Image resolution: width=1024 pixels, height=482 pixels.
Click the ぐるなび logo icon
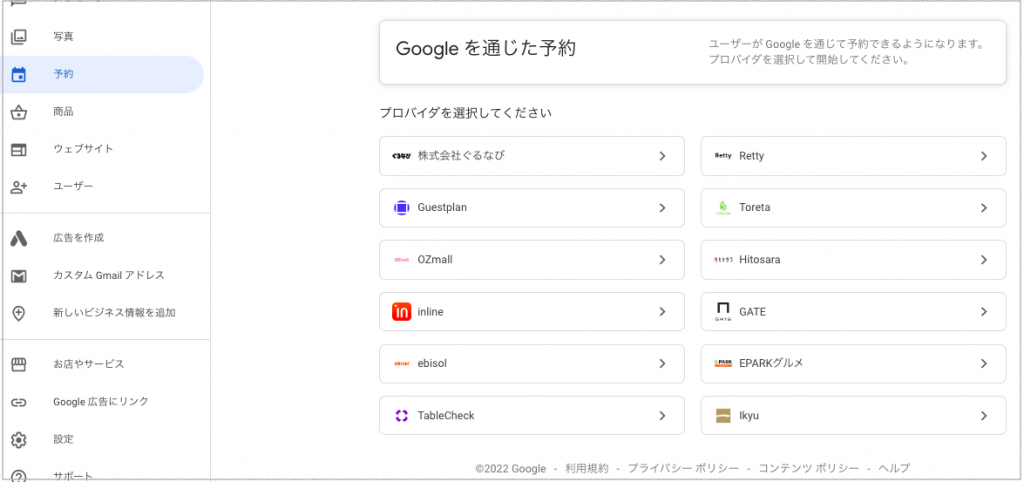click(x=402, y=156)
